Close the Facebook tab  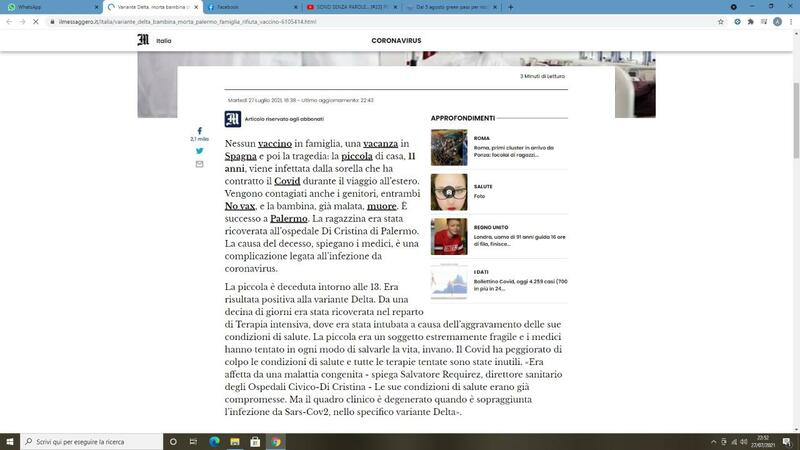click(x=295, y=7)
